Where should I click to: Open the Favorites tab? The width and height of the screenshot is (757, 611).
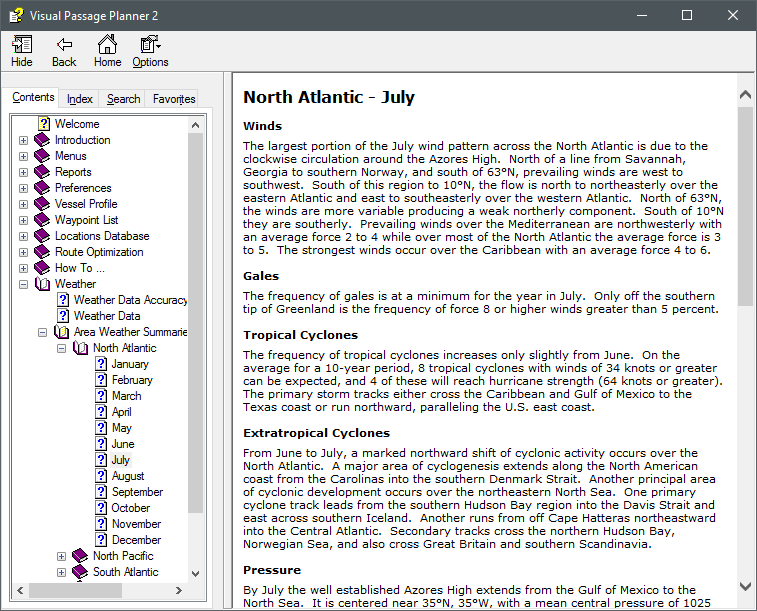coord(174,99)
